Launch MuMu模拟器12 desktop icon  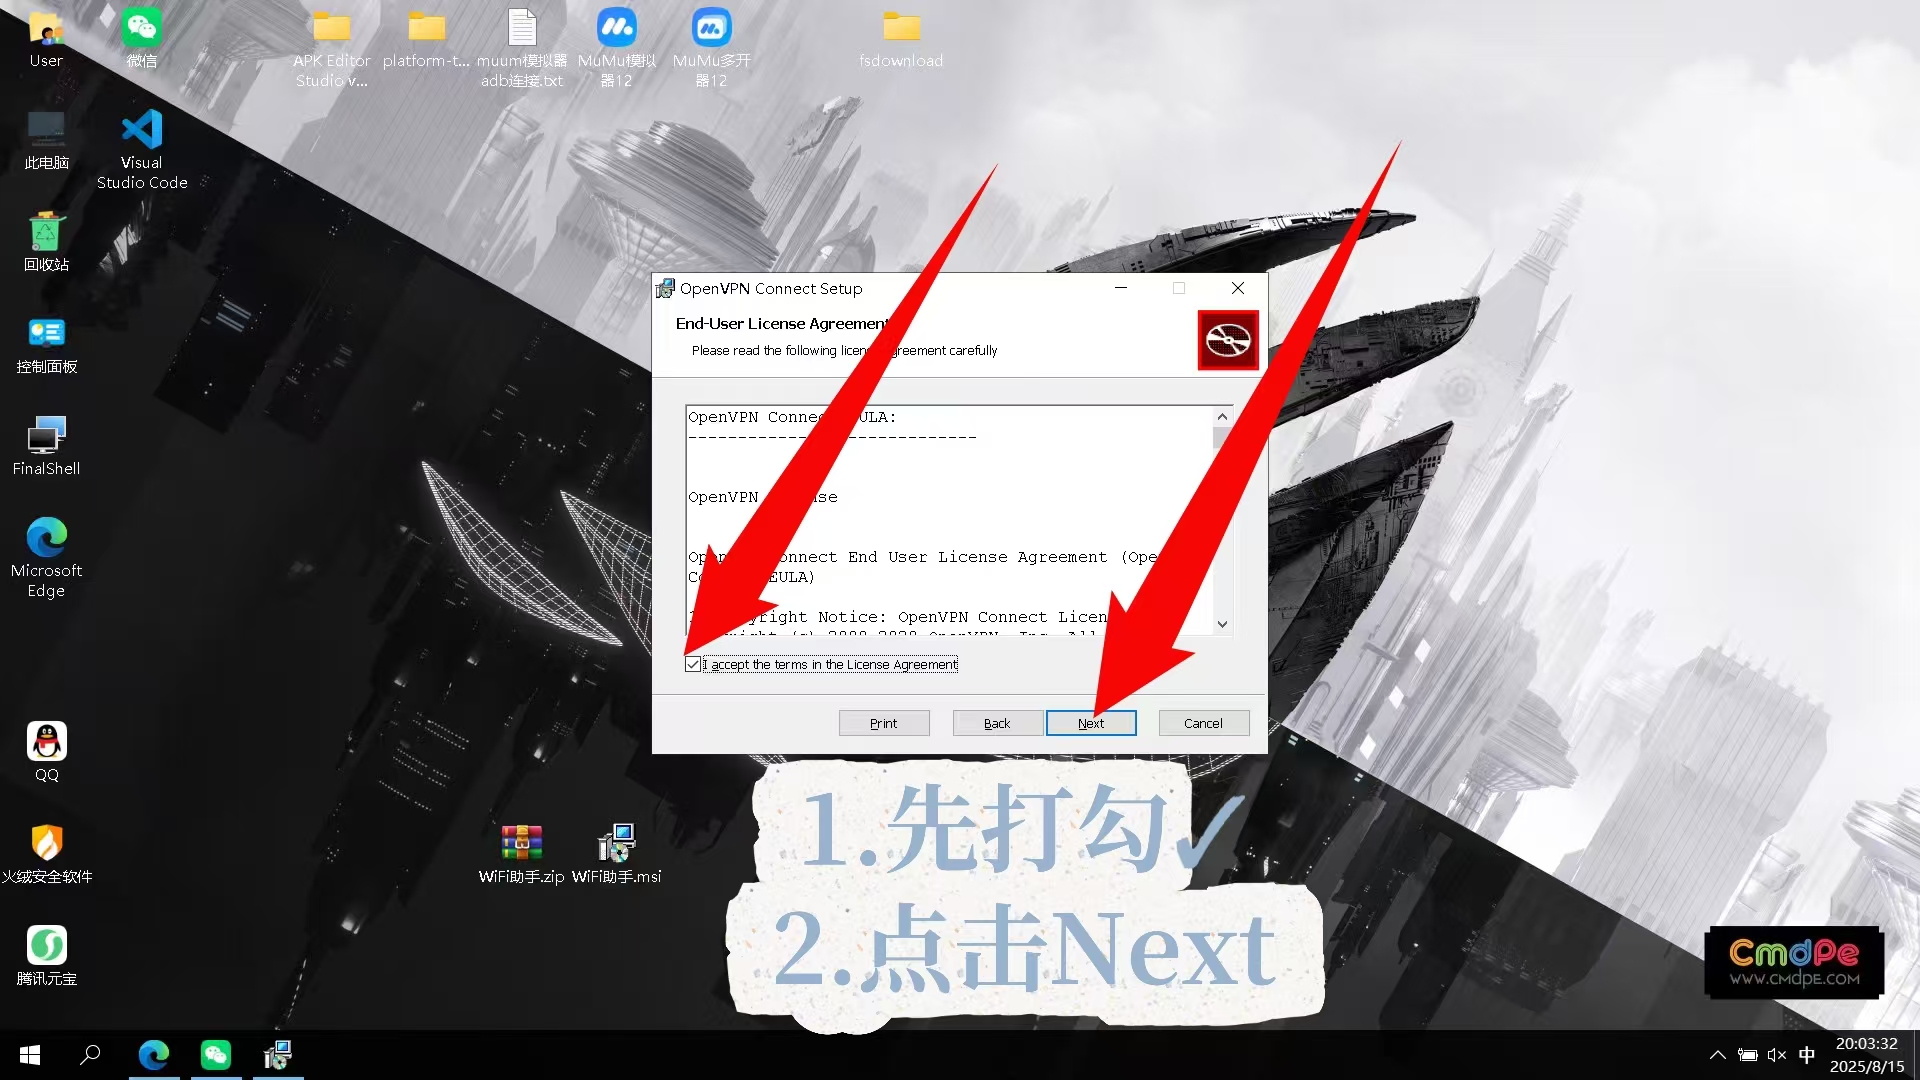[617, 50]
